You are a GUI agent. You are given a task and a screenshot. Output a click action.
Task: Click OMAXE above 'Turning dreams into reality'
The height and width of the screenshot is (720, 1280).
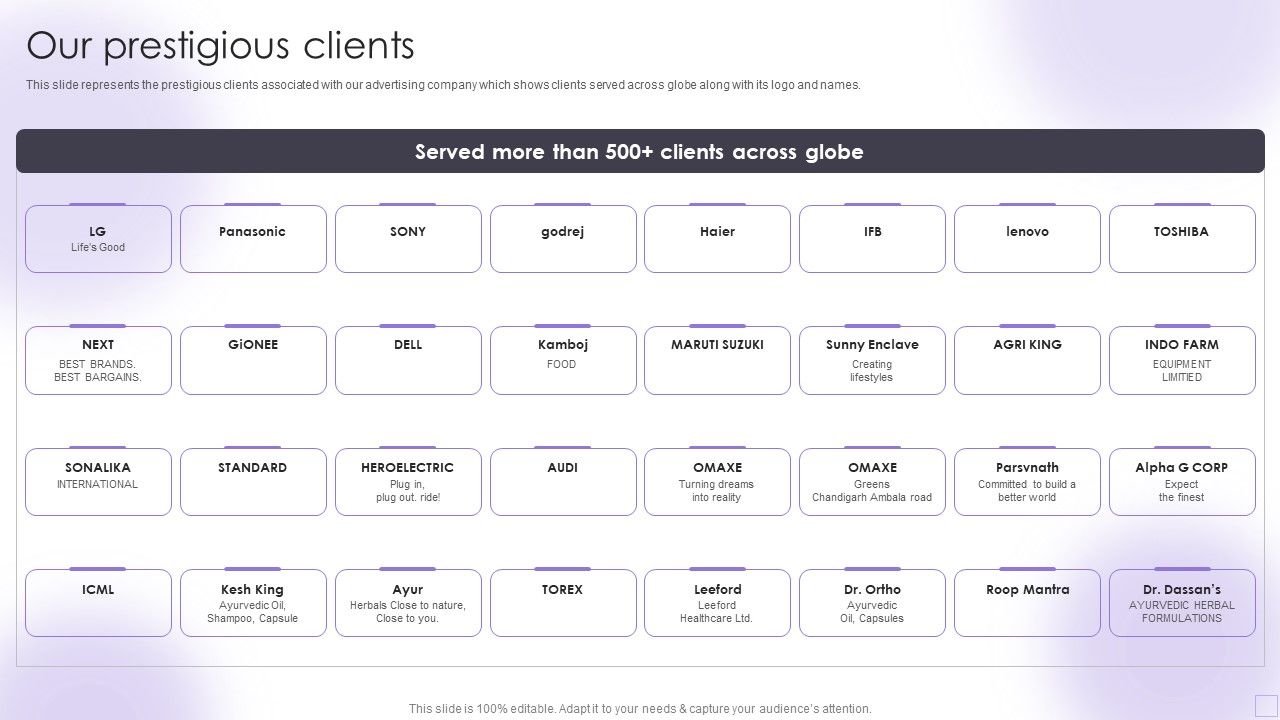tap(717, 468)
